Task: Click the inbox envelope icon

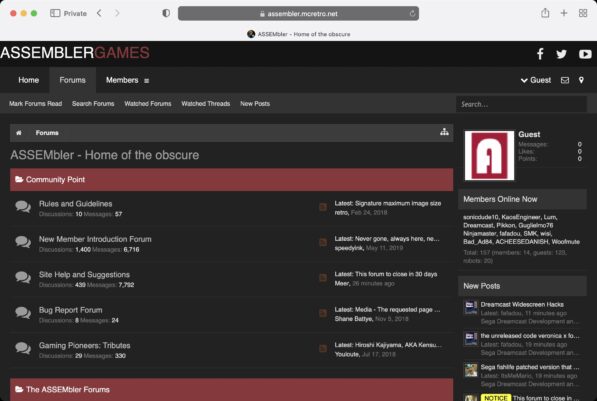Action: 565,80
